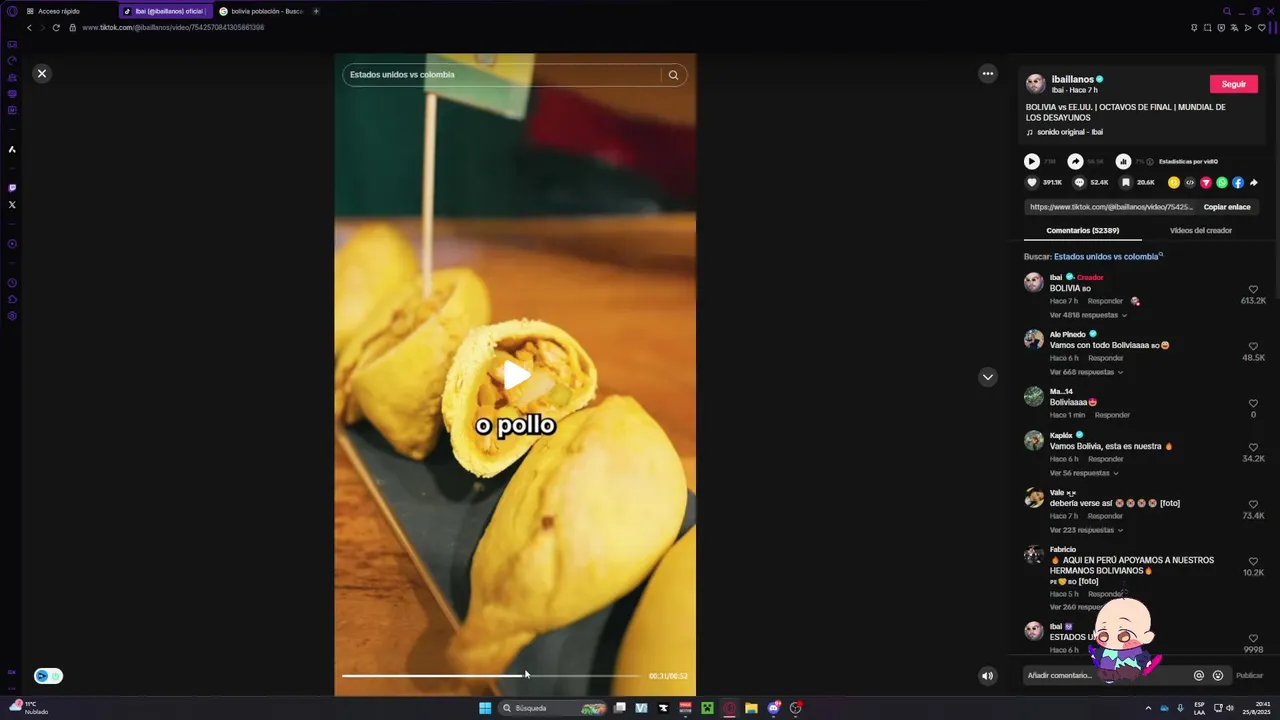
Task: Follow ibaillanos with Seguir button
Action: pyautogui.click(x=1233, y=84)
